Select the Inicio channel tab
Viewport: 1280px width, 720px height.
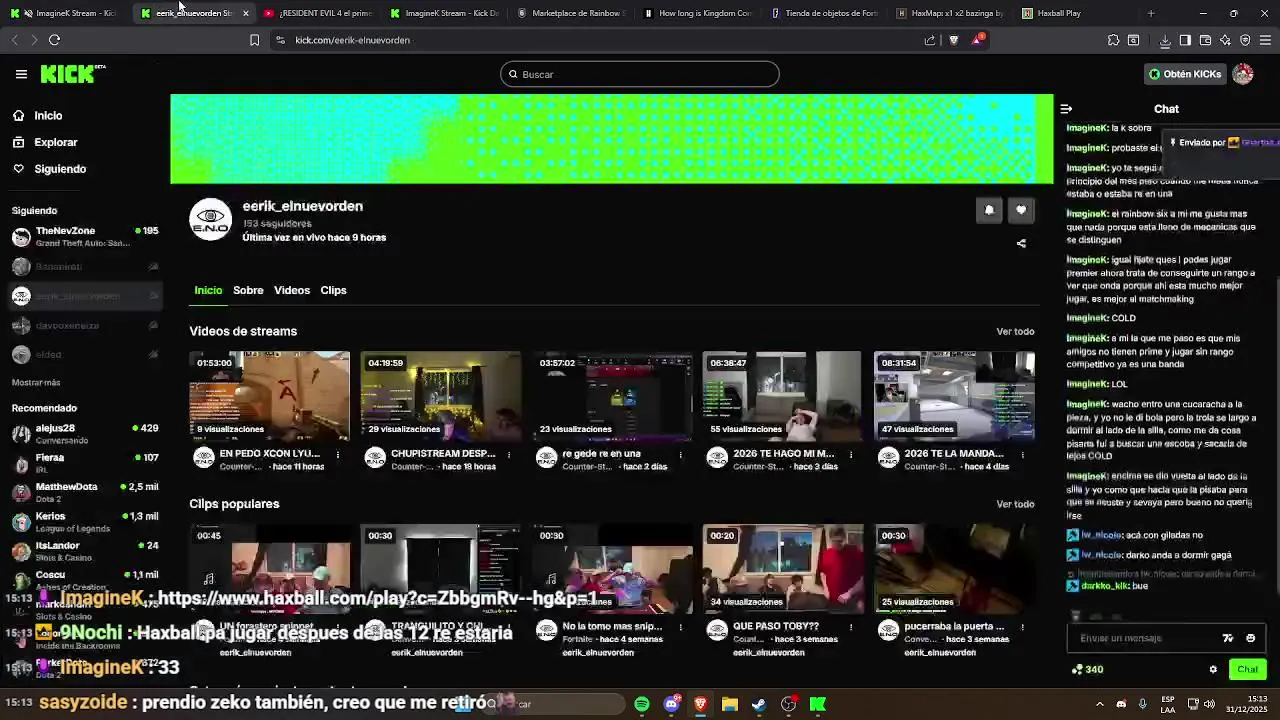pos(208,290)
